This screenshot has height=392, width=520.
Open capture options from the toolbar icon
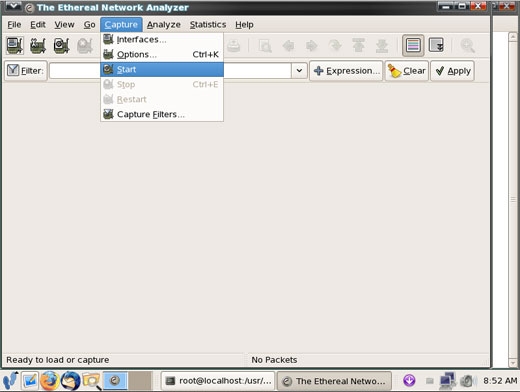coord(38,45)
